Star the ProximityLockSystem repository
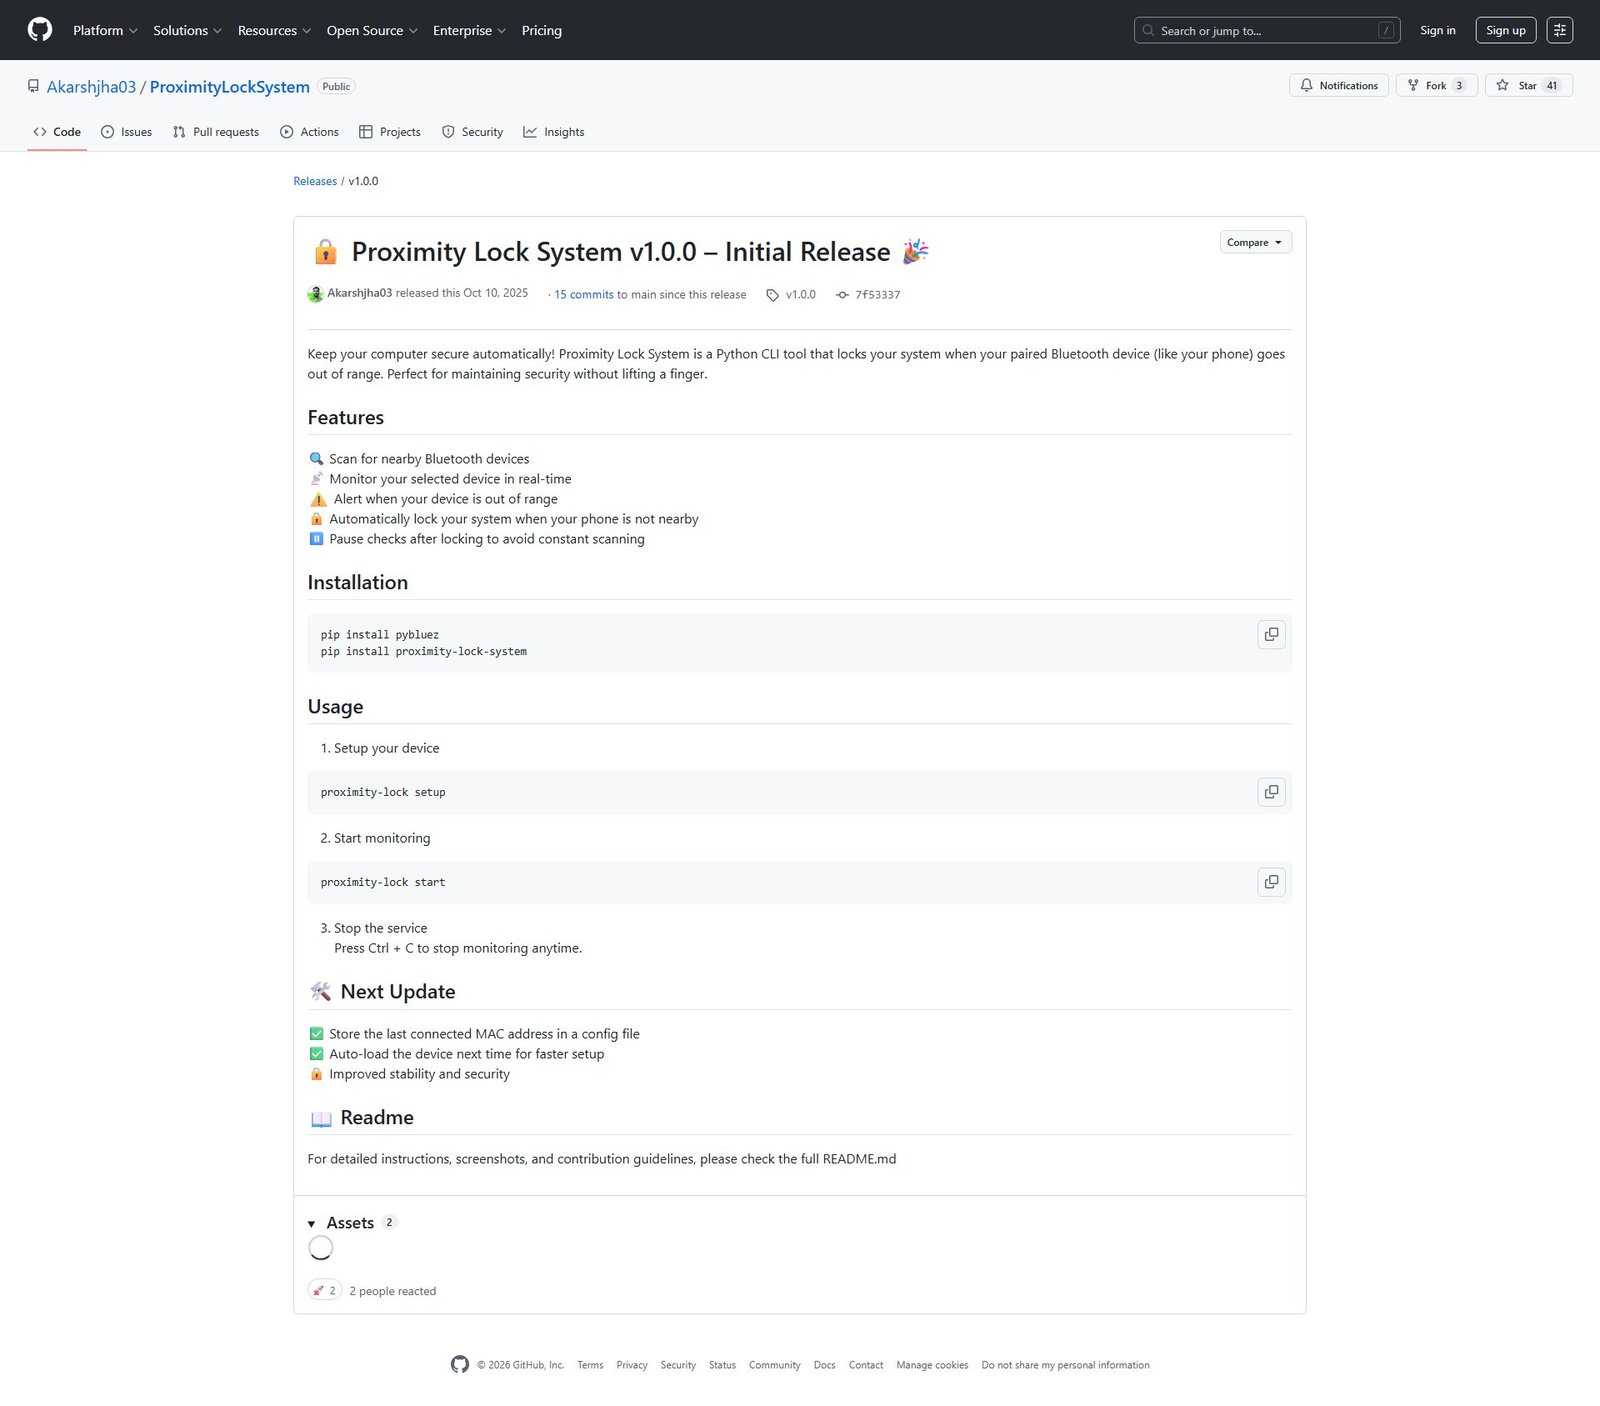 [1528, 86]
